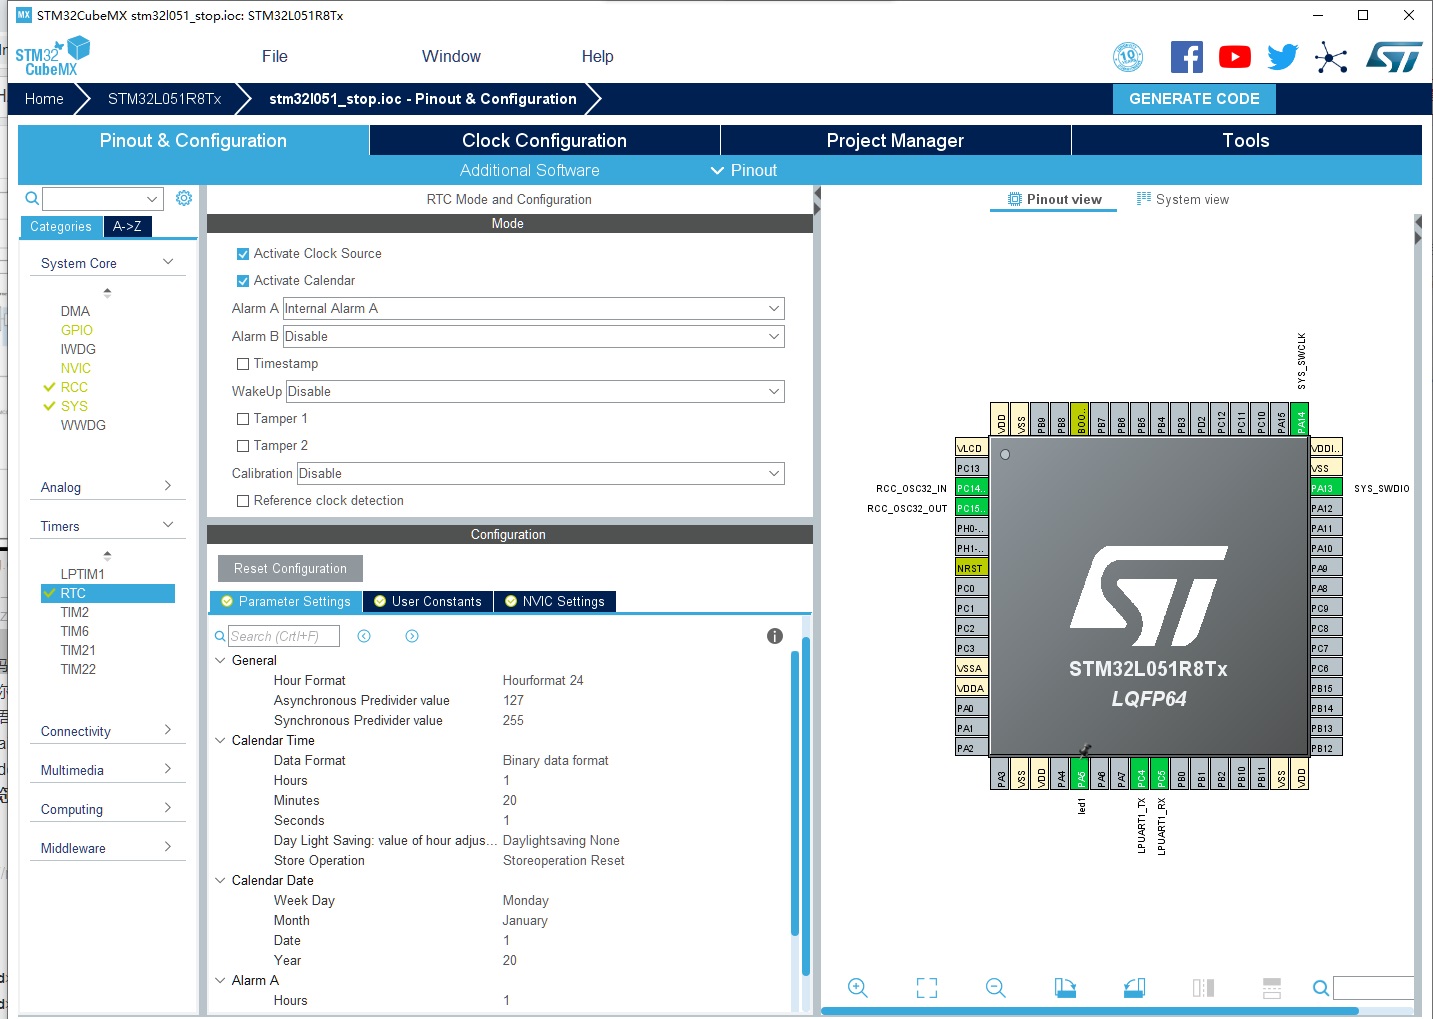Open the search settings gear beside the search box
The width and height of the screenshot is (1433, 1019).
tap(183, 198)
